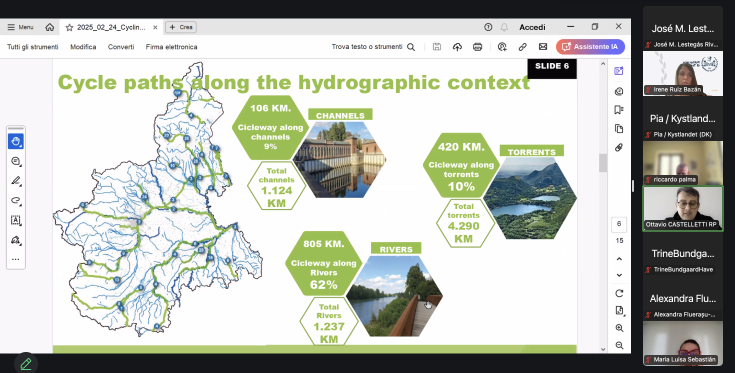
Task: Select José M. Lest... participant tile
Action: [x=682, y=28]
